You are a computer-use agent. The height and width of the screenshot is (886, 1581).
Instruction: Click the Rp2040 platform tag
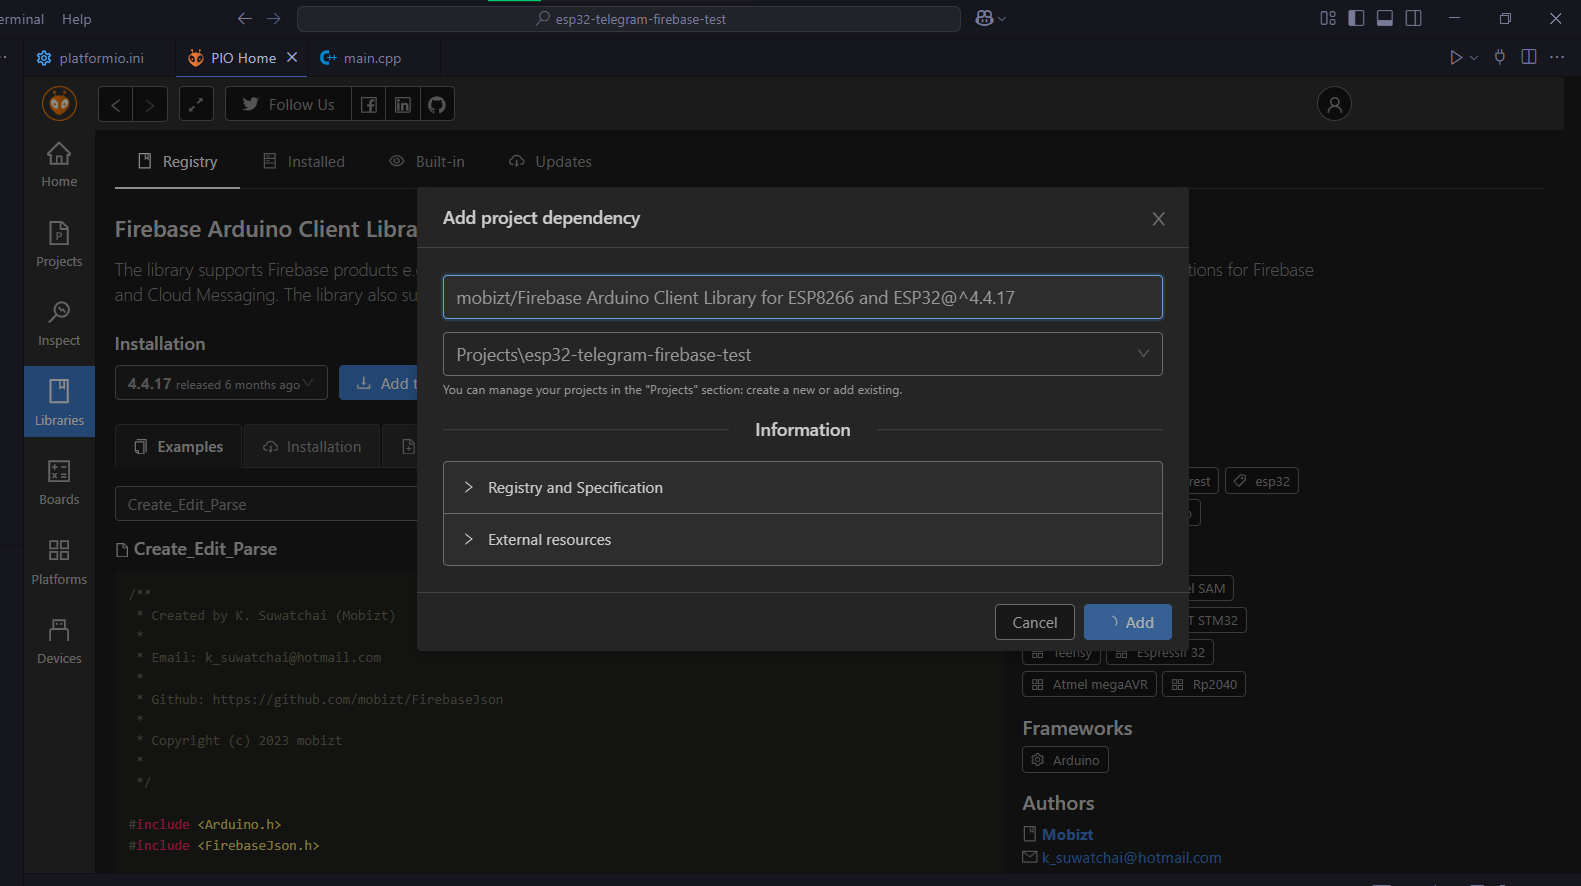pos(1204,684)
